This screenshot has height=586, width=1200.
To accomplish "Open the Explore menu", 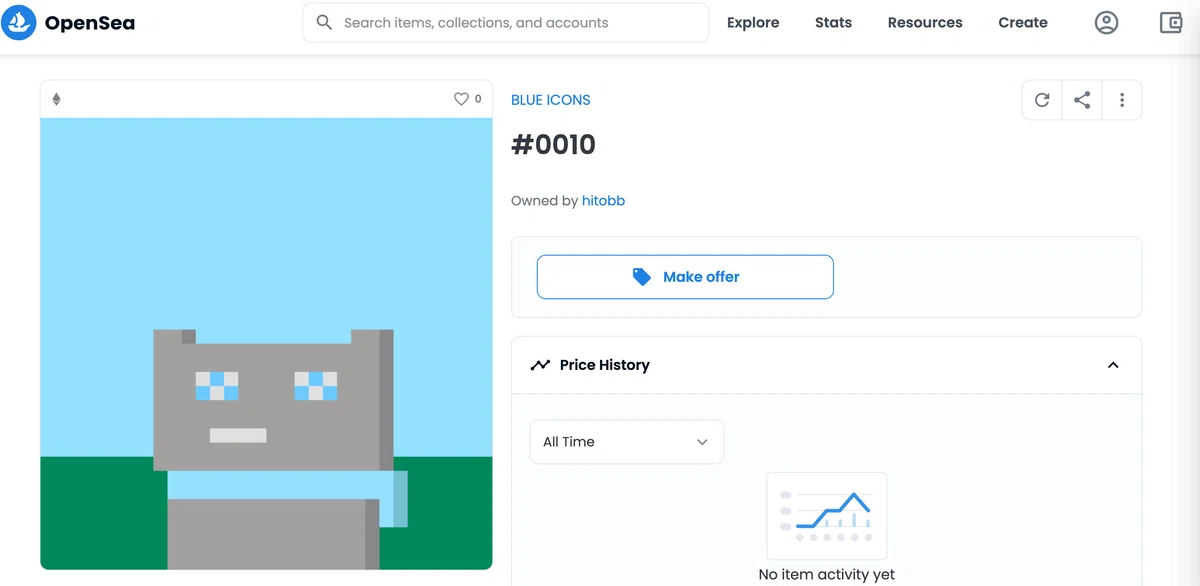I will click(753, 22).
